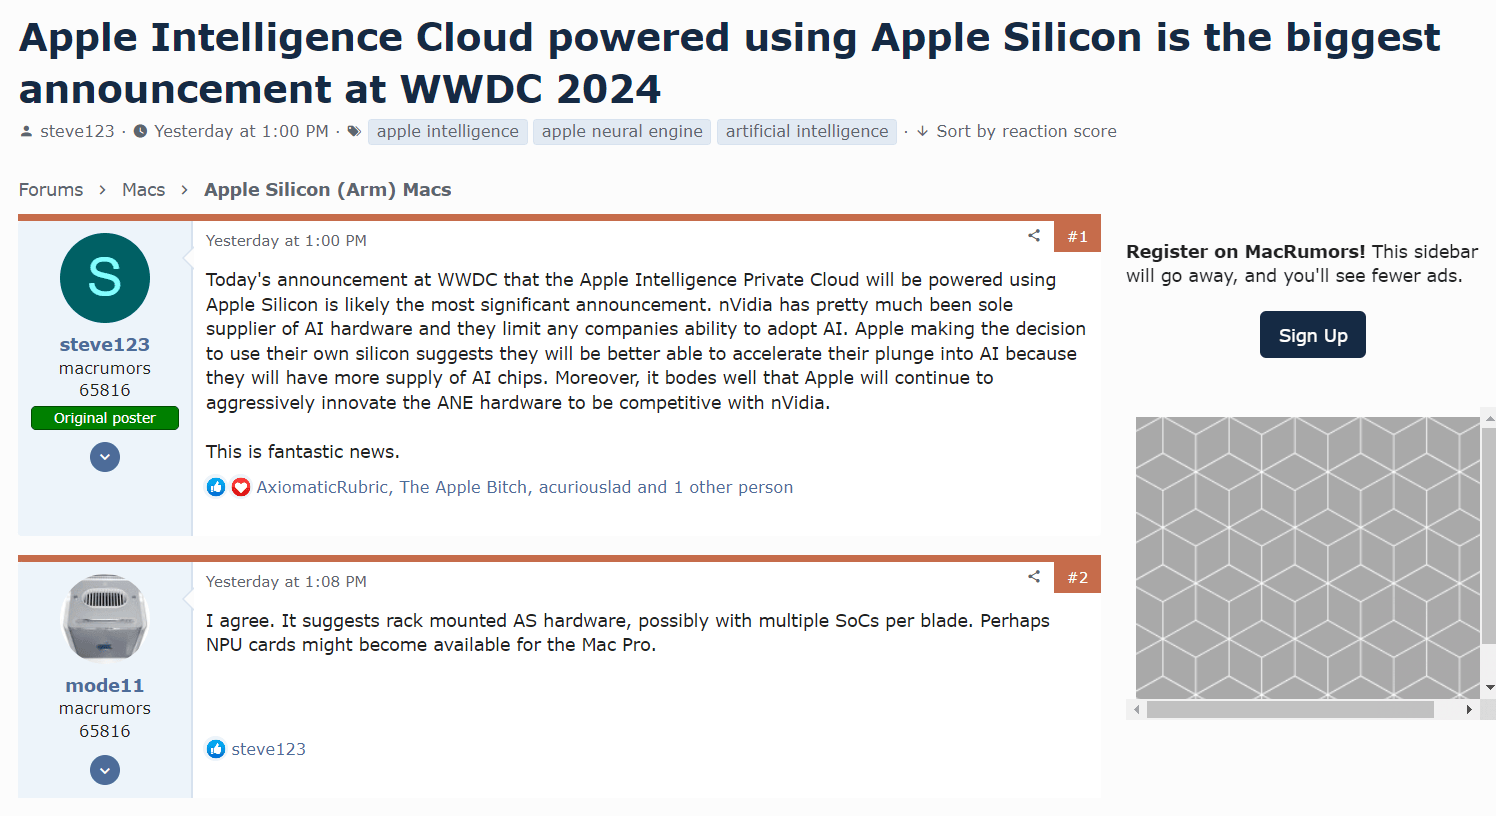
Task: Click share icon on post #1
Action: click(x=1034, y=236)
